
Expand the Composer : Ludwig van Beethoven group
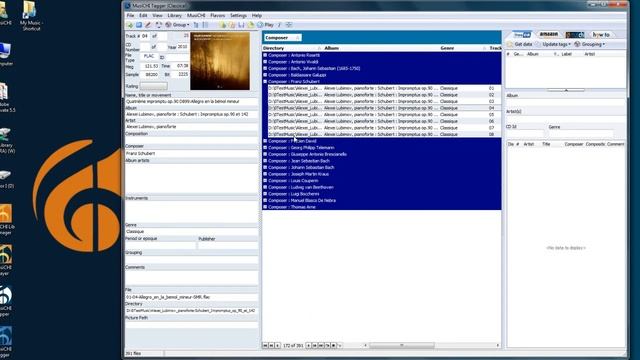(x=265, y=187)
